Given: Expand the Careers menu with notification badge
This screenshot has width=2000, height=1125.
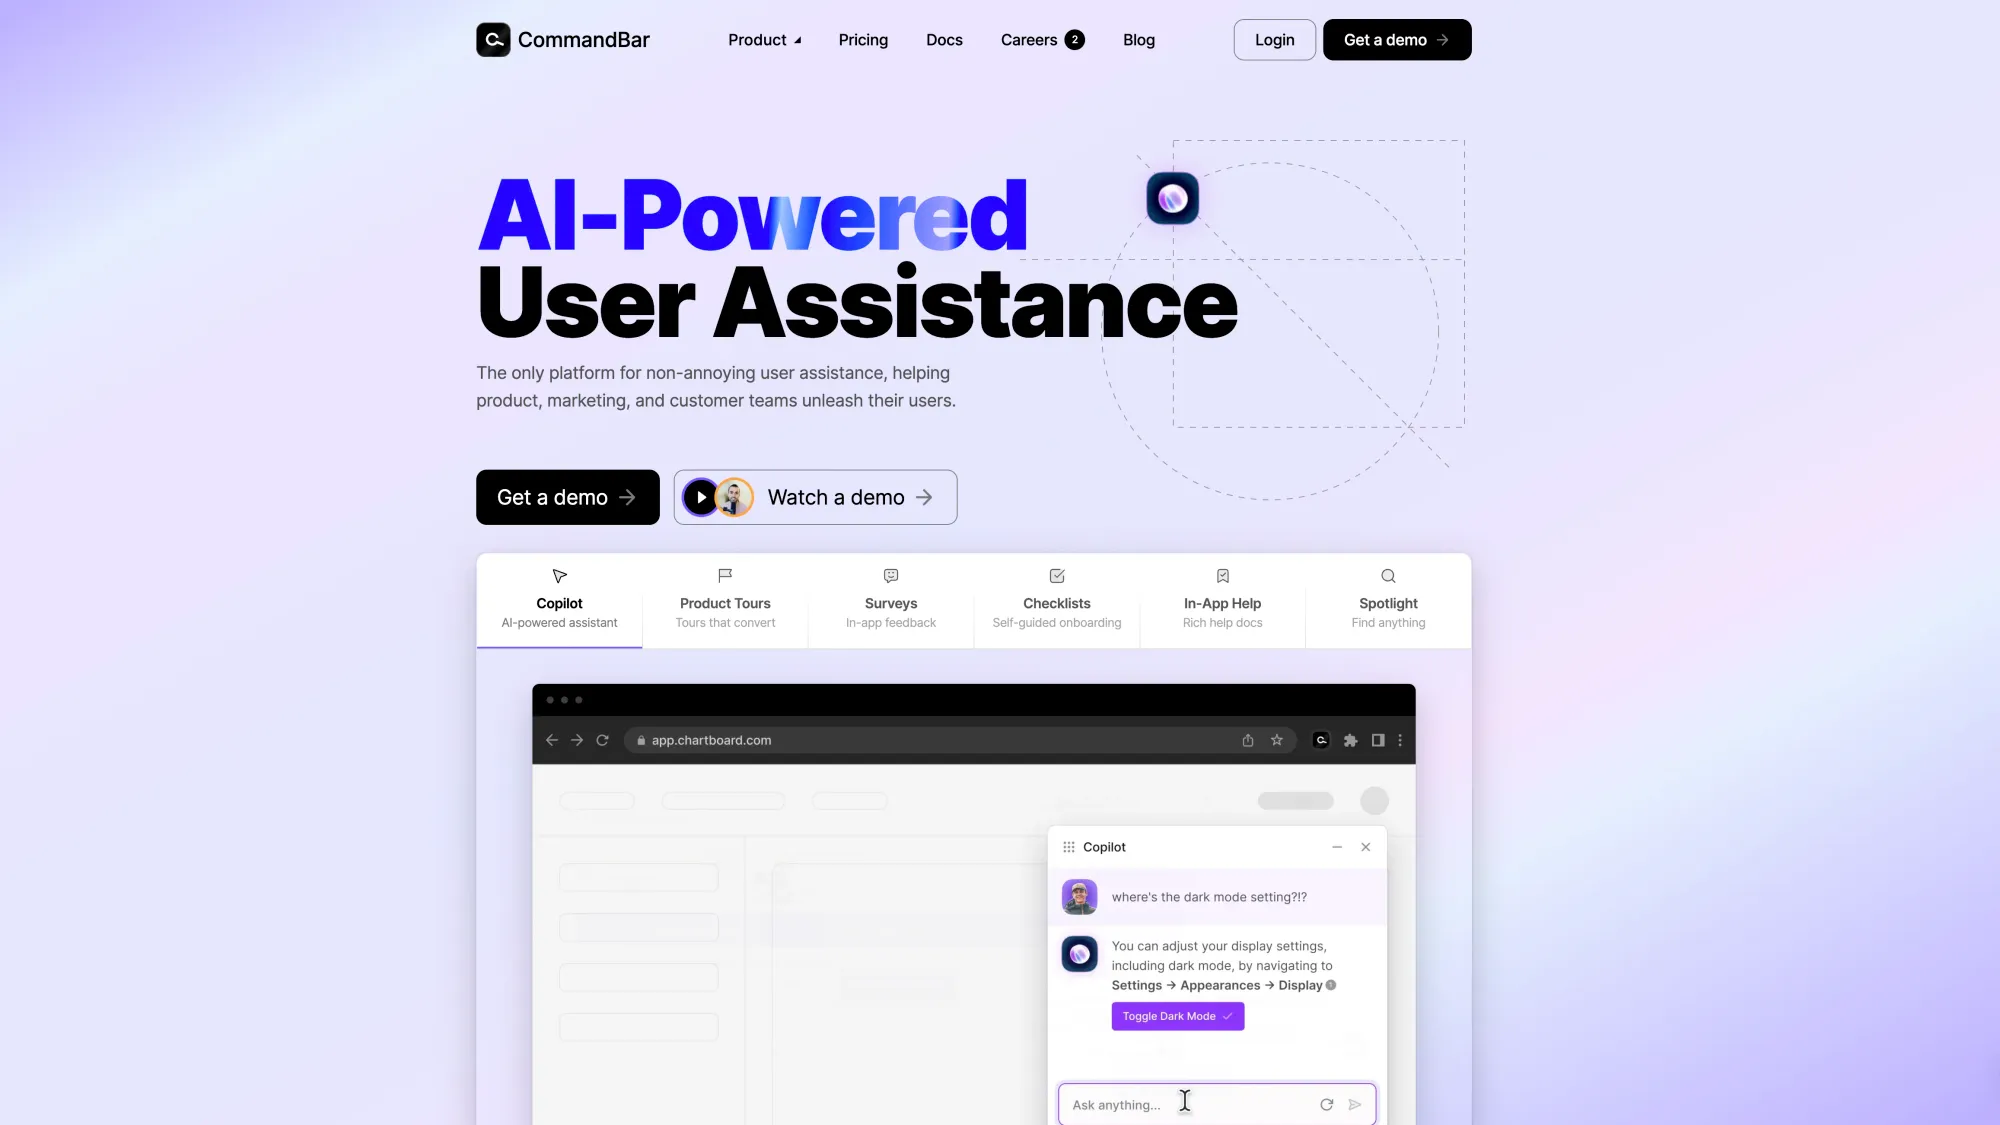Looking at the screenshot, I should (1041, 38).
